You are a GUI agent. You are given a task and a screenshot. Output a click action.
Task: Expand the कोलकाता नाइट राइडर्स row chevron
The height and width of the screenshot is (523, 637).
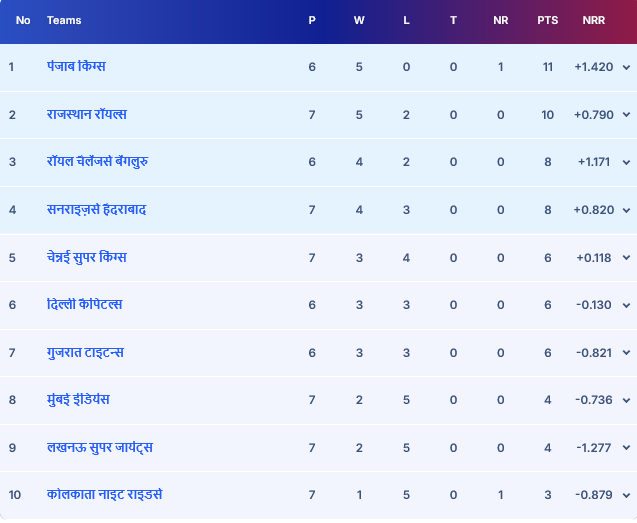click(x=626, y=495)
